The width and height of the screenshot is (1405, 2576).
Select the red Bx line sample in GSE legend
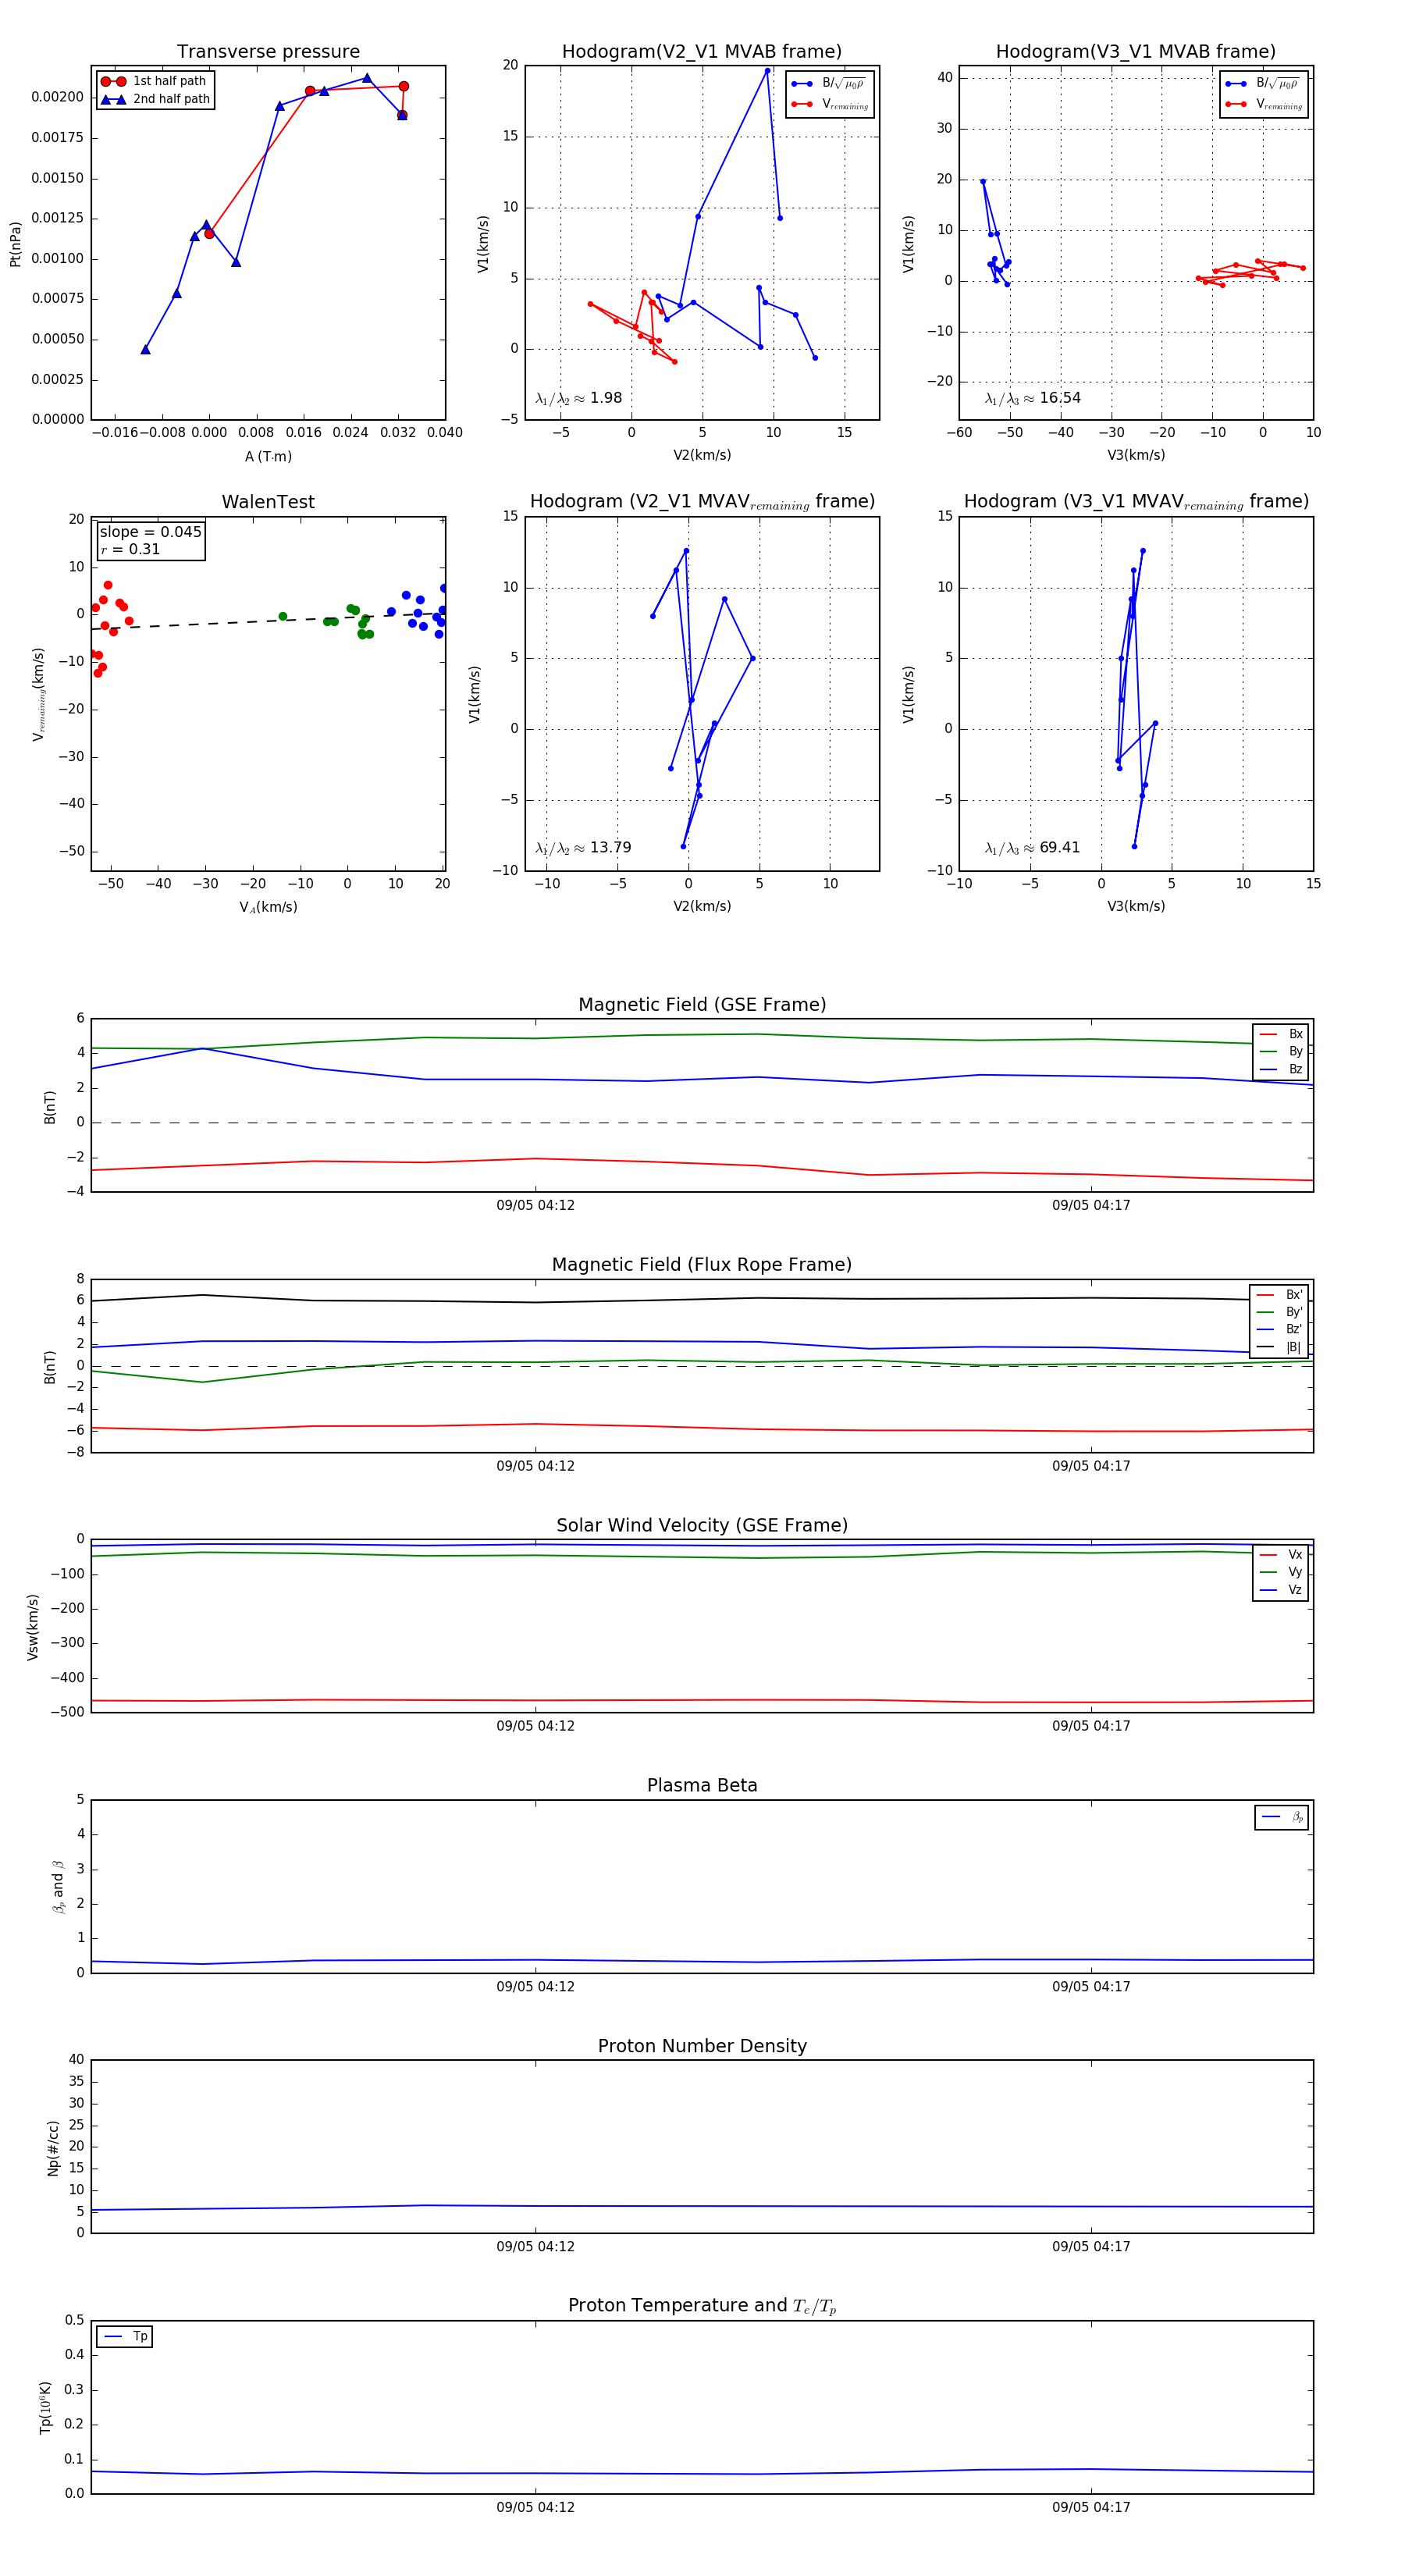click(1268, 1034)
